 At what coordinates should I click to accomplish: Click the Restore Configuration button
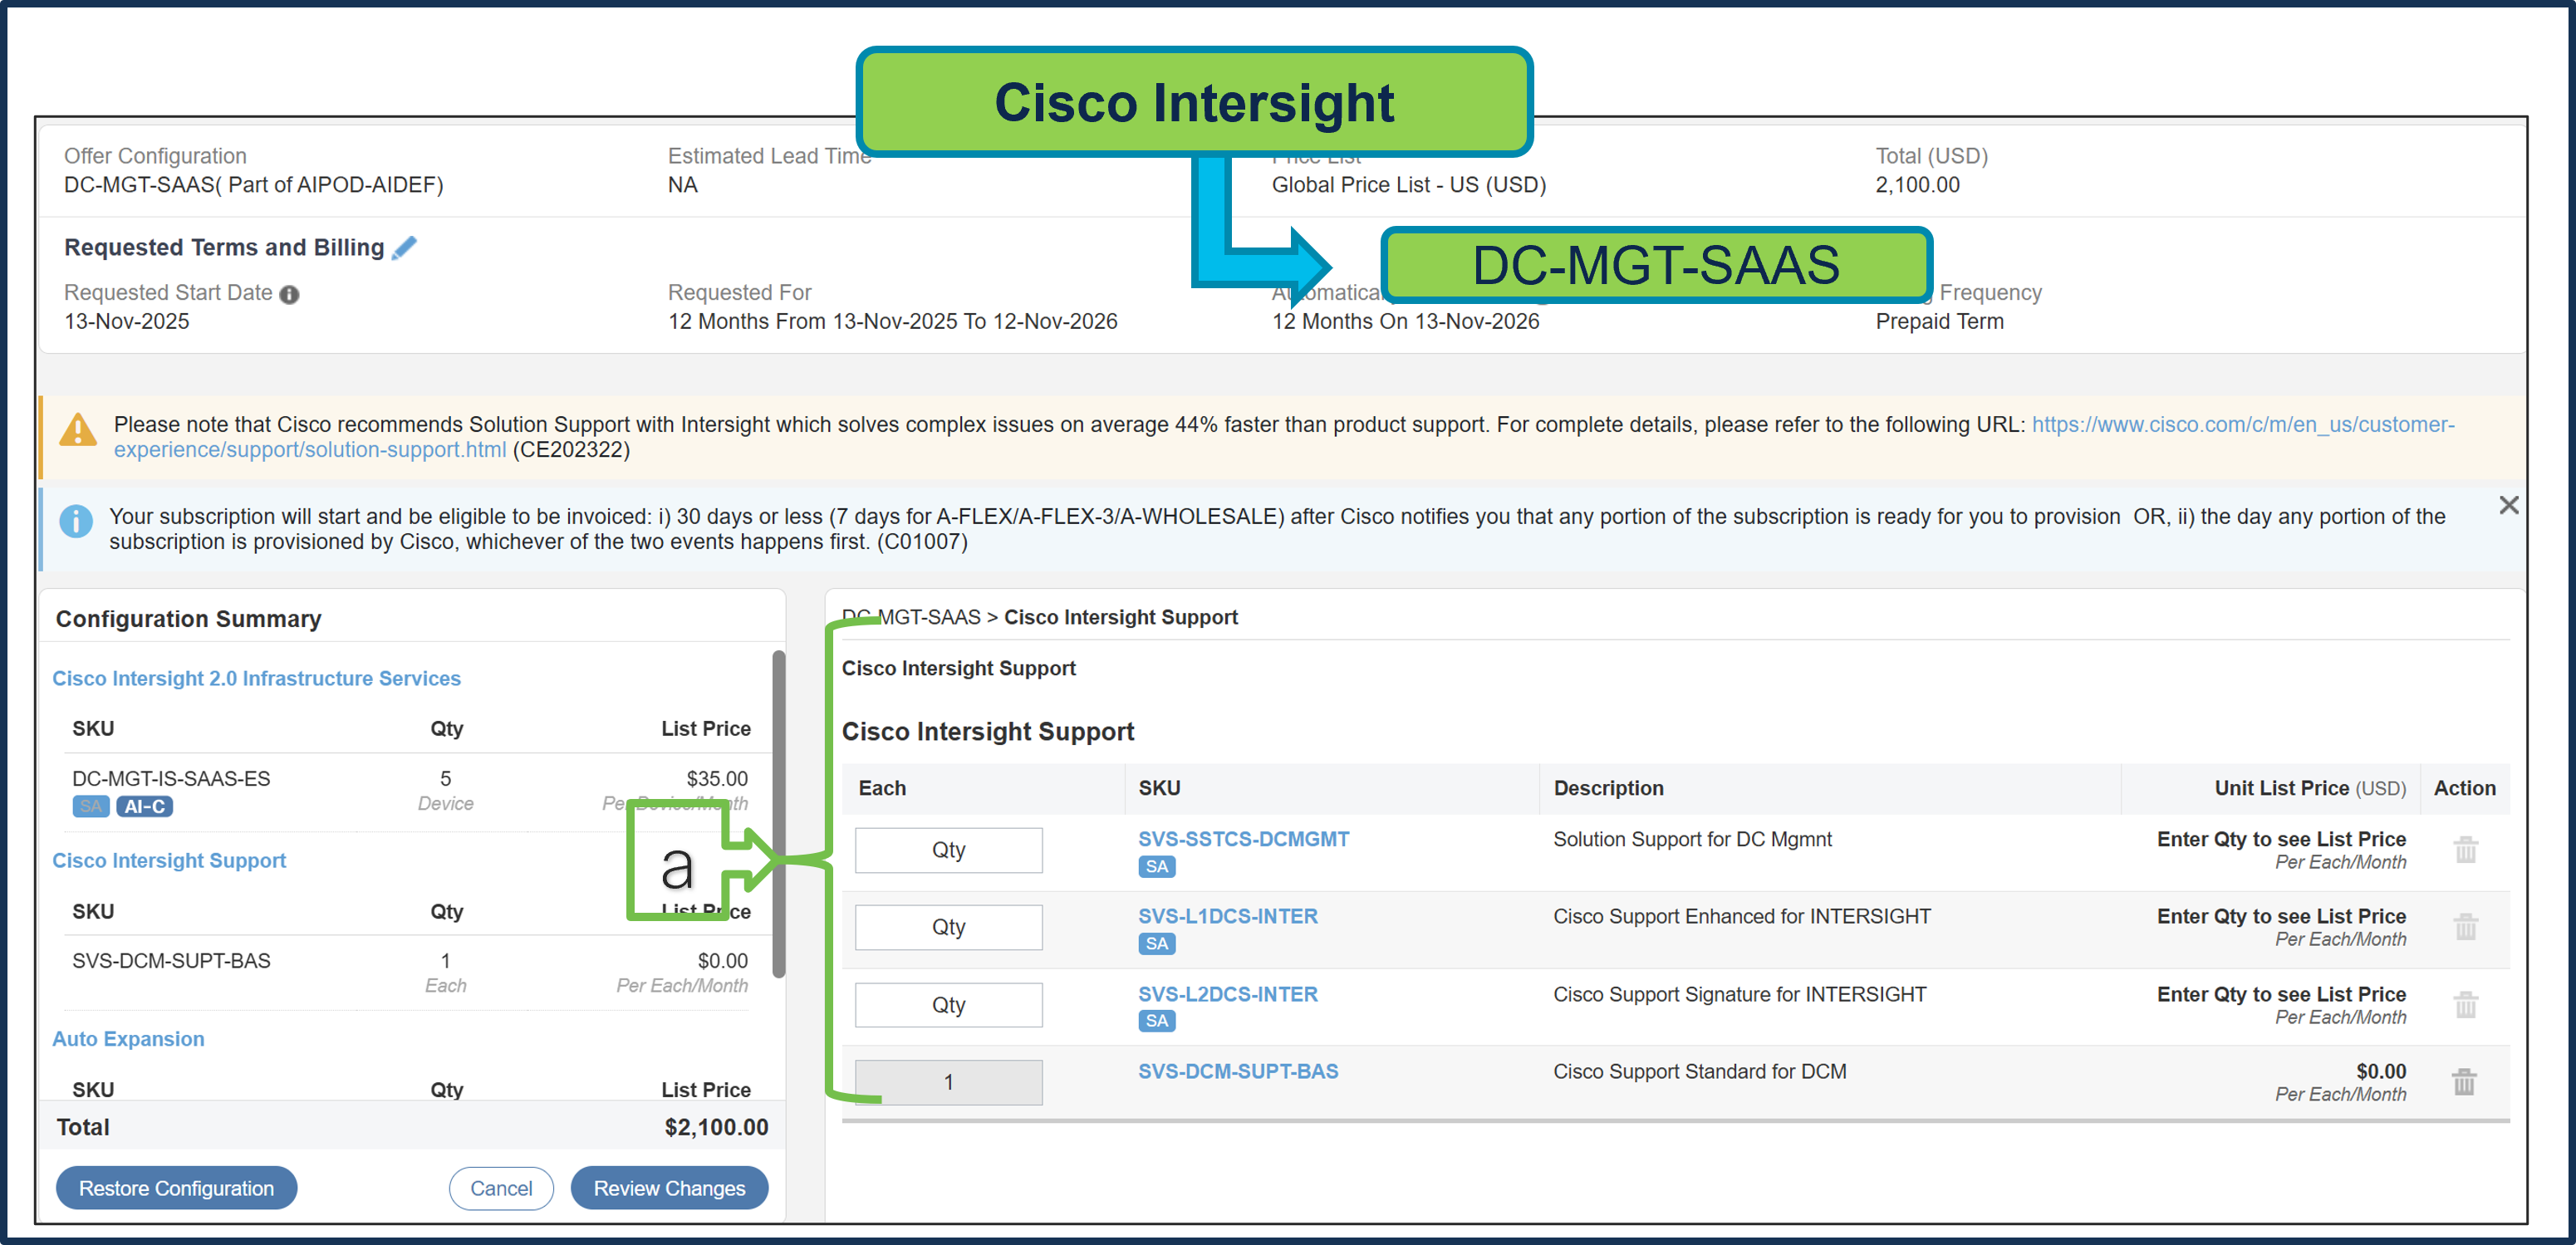176,1188
